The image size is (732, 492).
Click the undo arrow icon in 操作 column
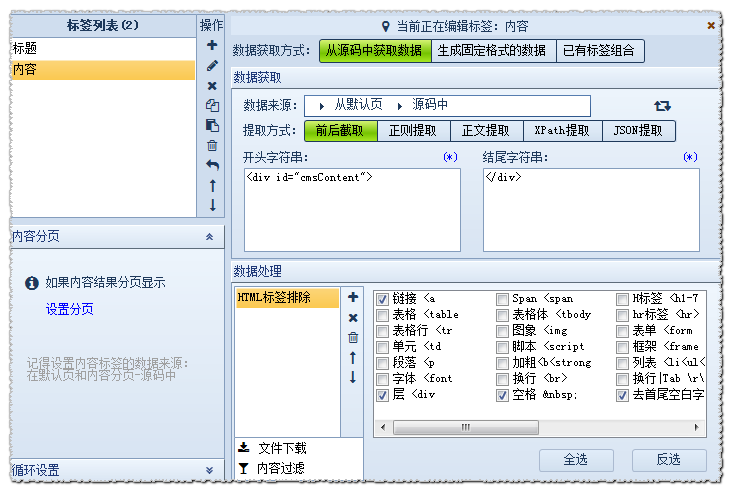pos(212,165)
